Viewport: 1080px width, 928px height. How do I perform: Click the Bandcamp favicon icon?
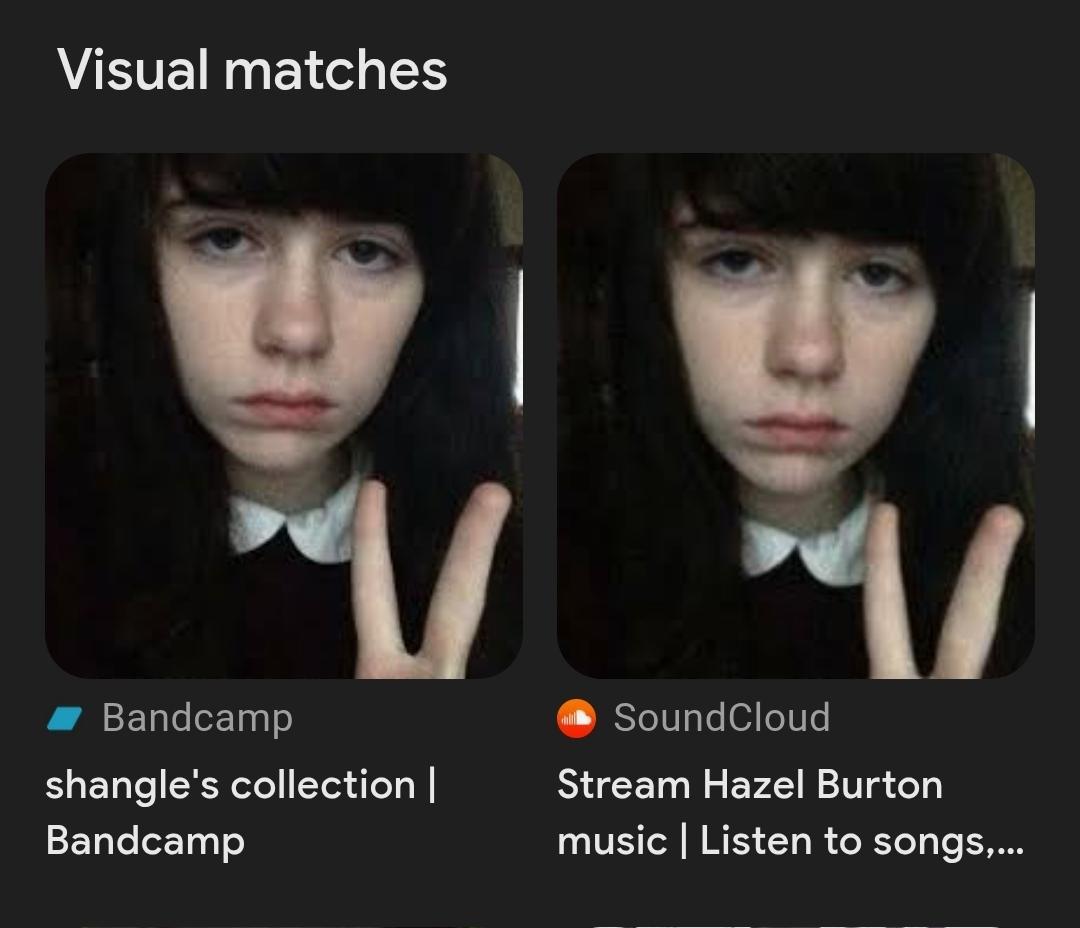coord(66,718)
